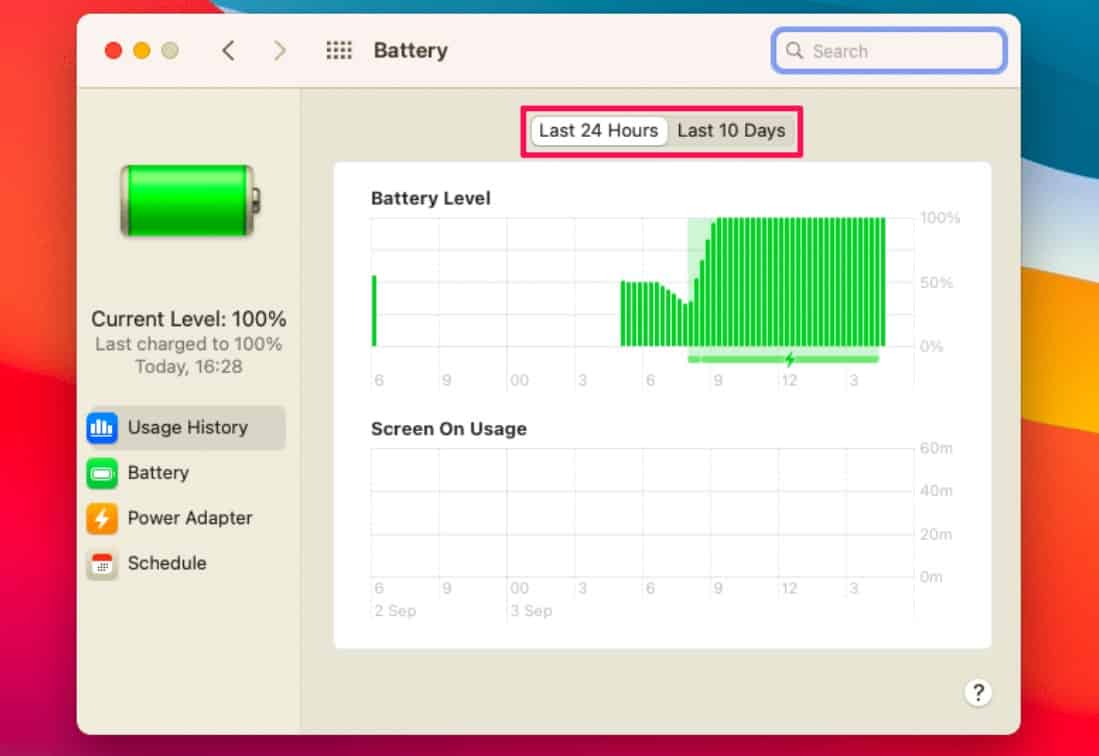Image resolution: width=1099 pixels, height=756 pixels.
Task: Switch to Last 10 Days view
Action: pos(731,131)
